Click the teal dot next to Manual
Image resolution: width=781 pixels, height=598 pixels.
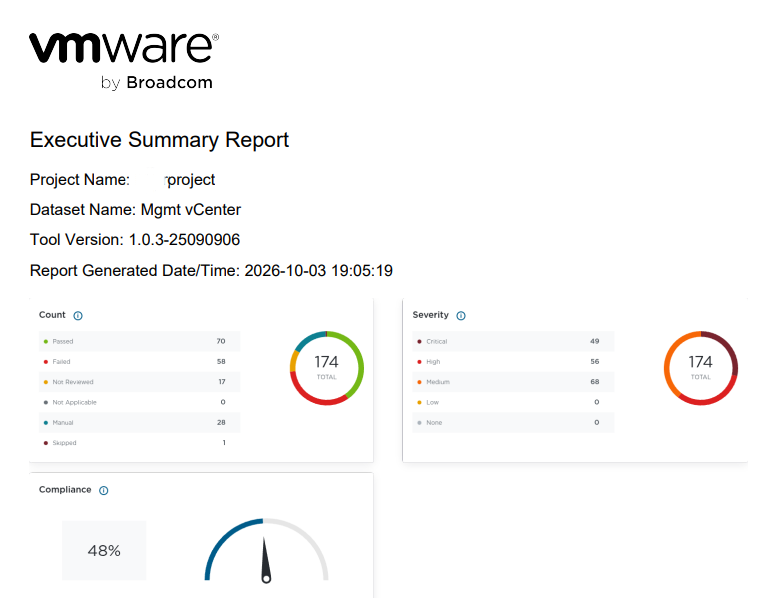click(45, 423)
